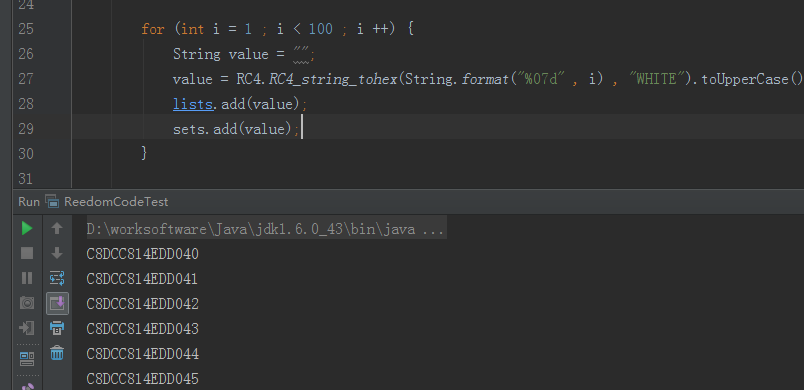Click the toUpperCase() call
Viewport: 804px width, 390px height.
pyautogui.click(x=751, y=79)
